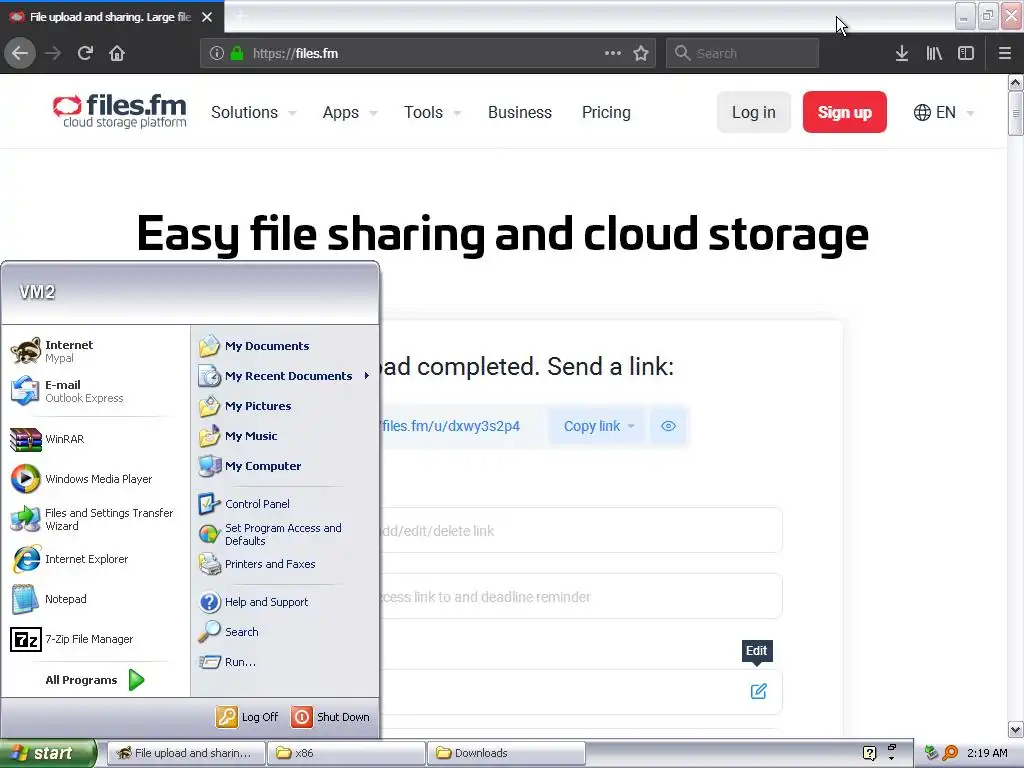Switch to x86 folder taskbar item
1024x768 pixels.
(x=346, y=753)
